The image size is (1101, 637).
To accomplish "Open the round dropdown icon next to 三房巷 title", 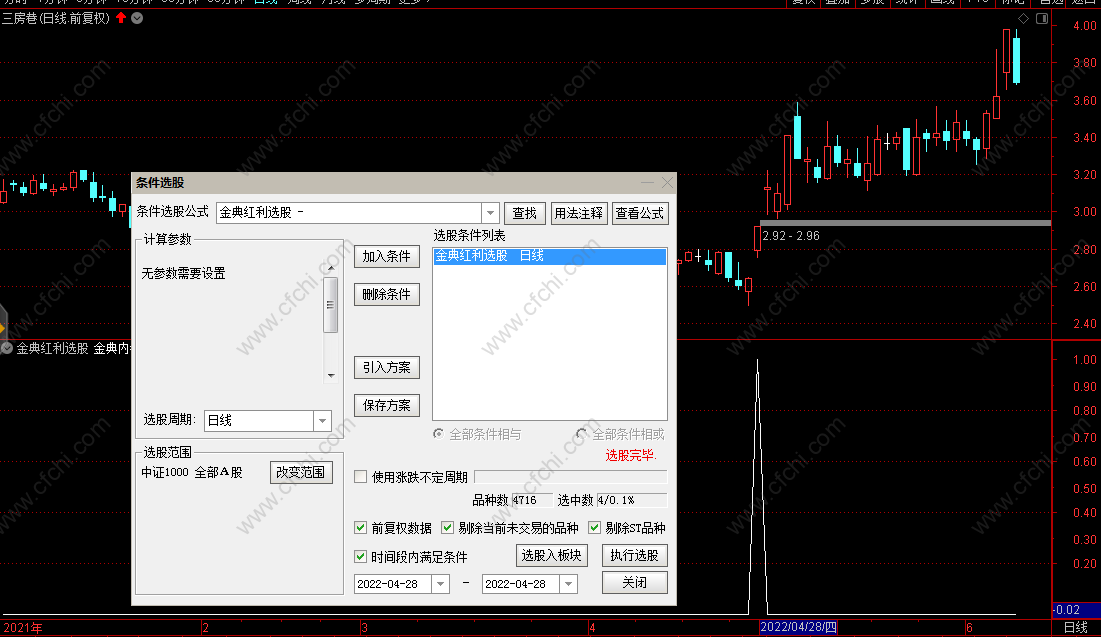I will [x=138, y=18].
